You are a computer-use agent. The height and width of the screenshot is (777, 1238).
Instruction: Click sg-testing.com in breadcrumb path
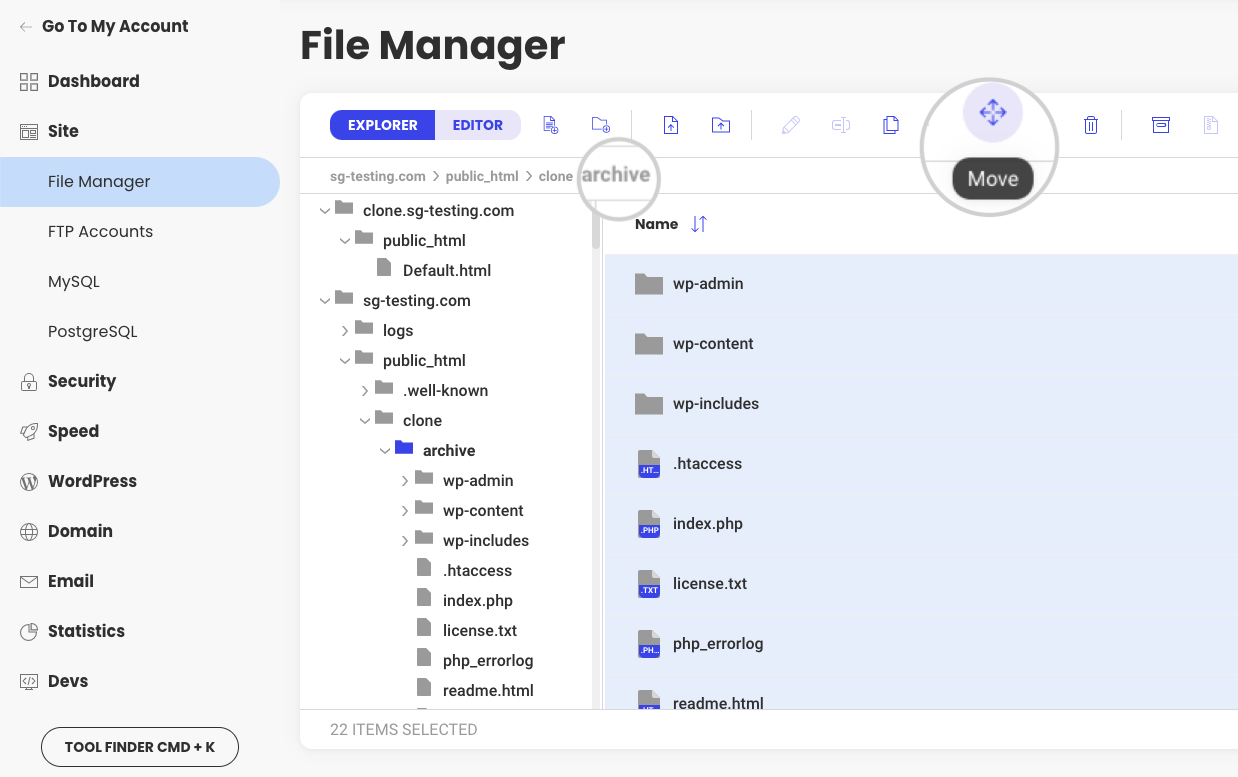pos(378,176)
